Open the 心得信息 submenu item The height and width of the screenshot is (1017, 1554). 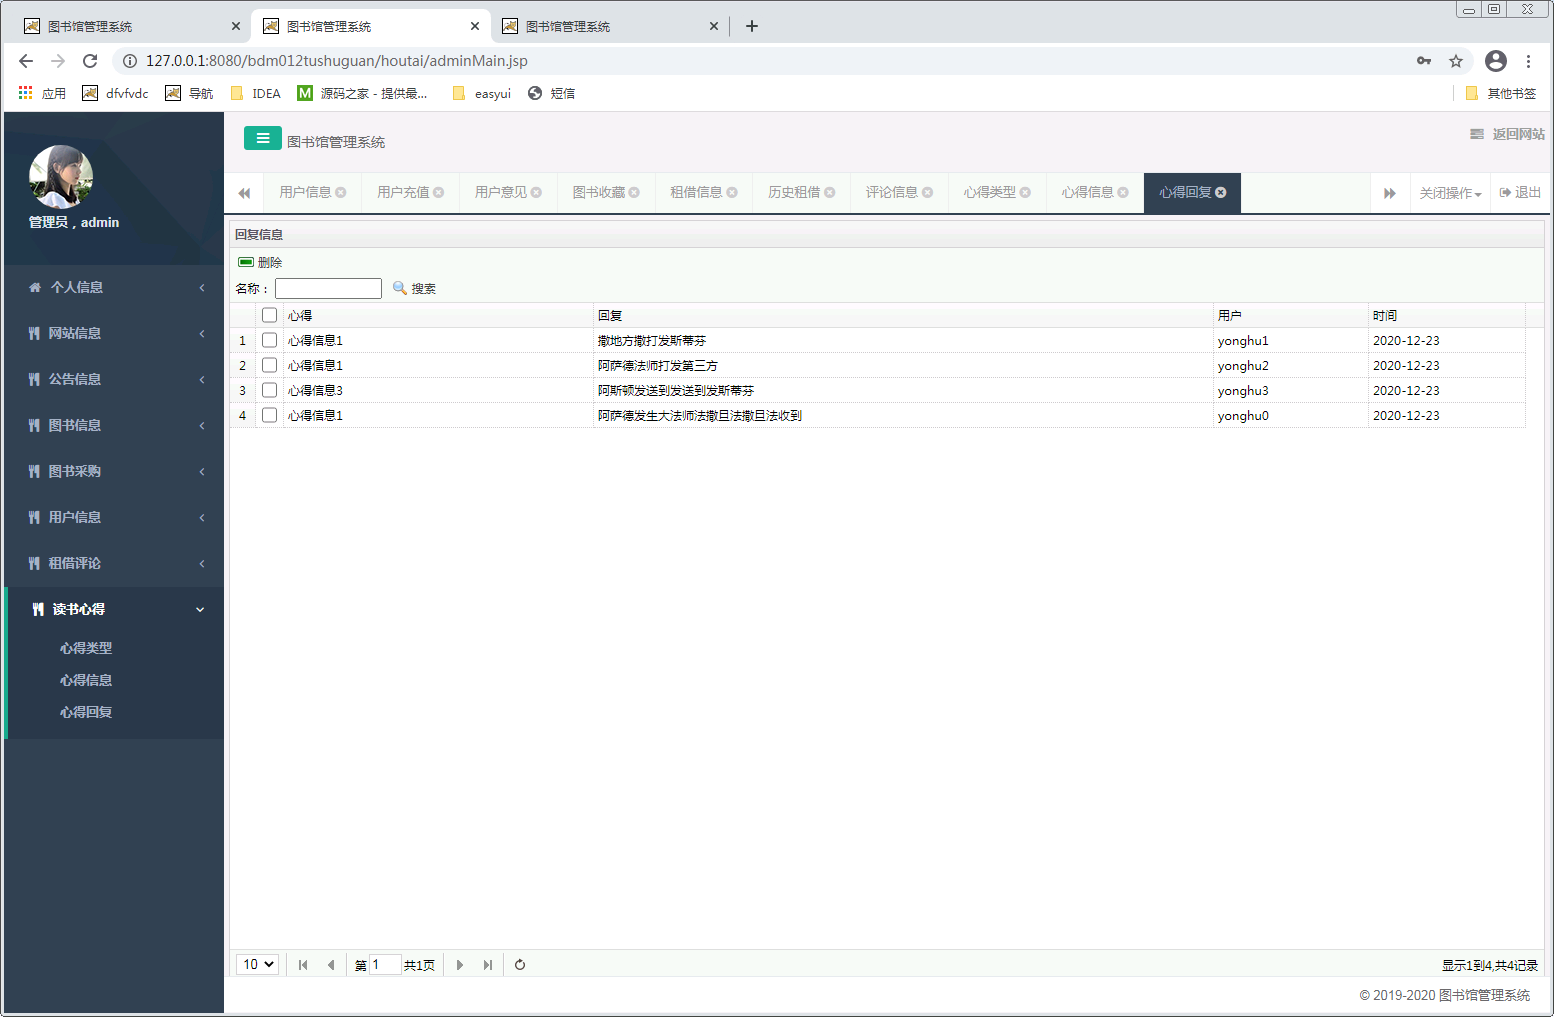click(x=86, y=680)
